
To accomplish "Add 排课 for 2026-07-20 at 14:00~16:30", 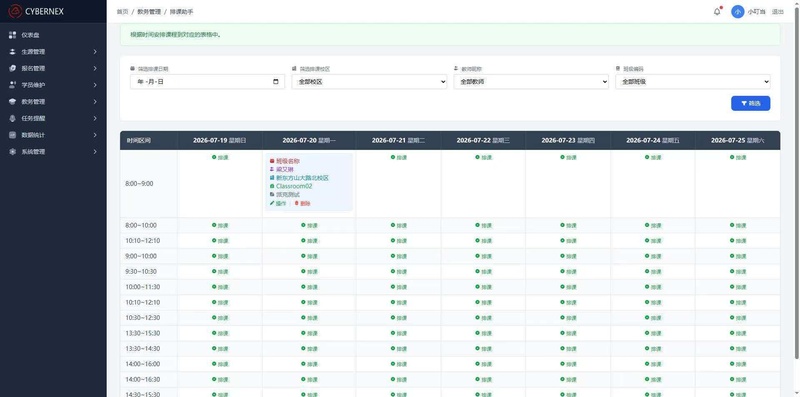I will tap(309, 379).
